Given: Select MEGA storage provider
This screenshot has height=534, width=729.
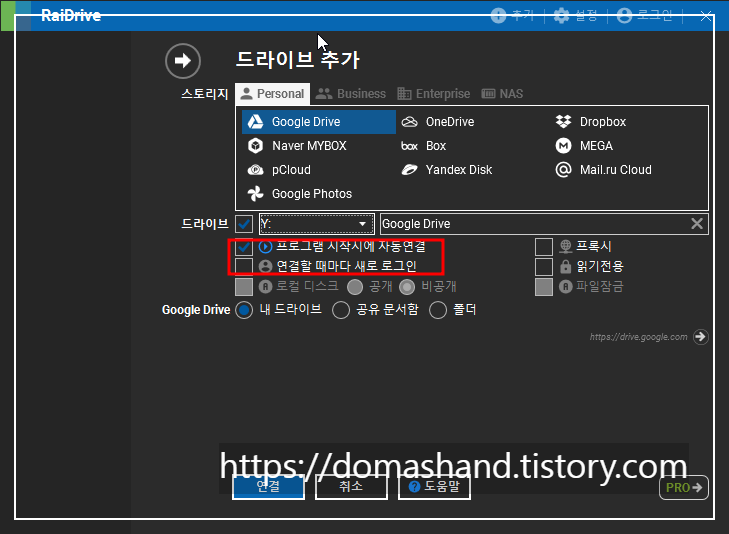Looking at the screenshot, I should click(x=584, y=146).
